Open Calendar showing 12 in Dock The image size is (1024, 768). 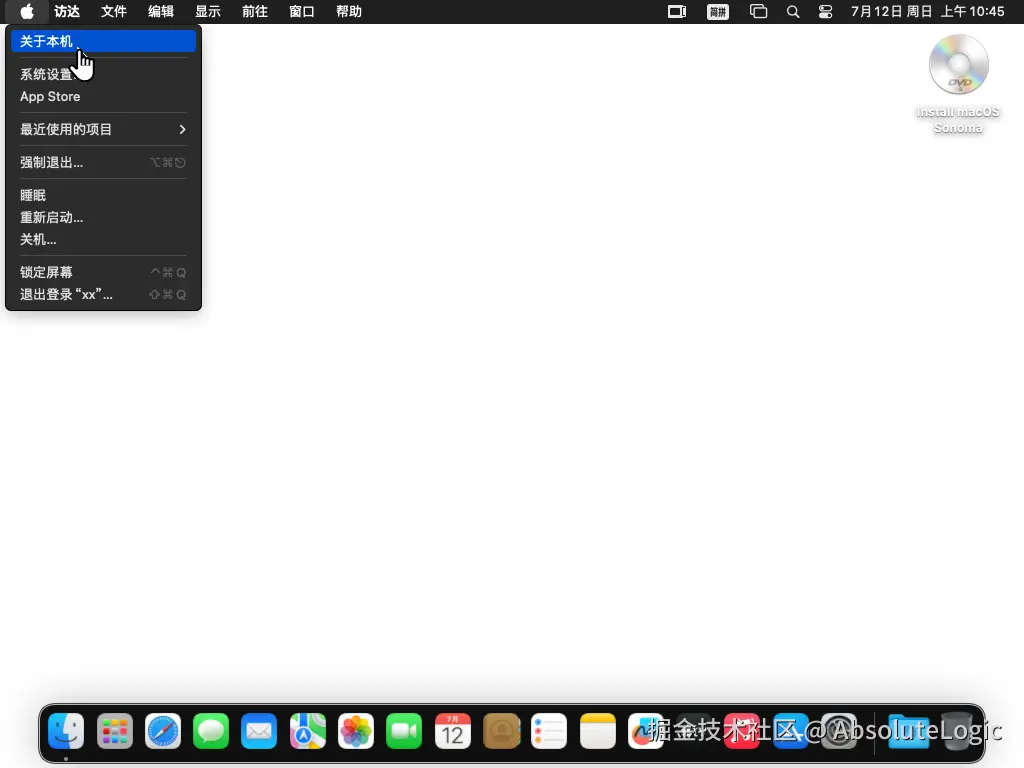click(x=453, y=731)
